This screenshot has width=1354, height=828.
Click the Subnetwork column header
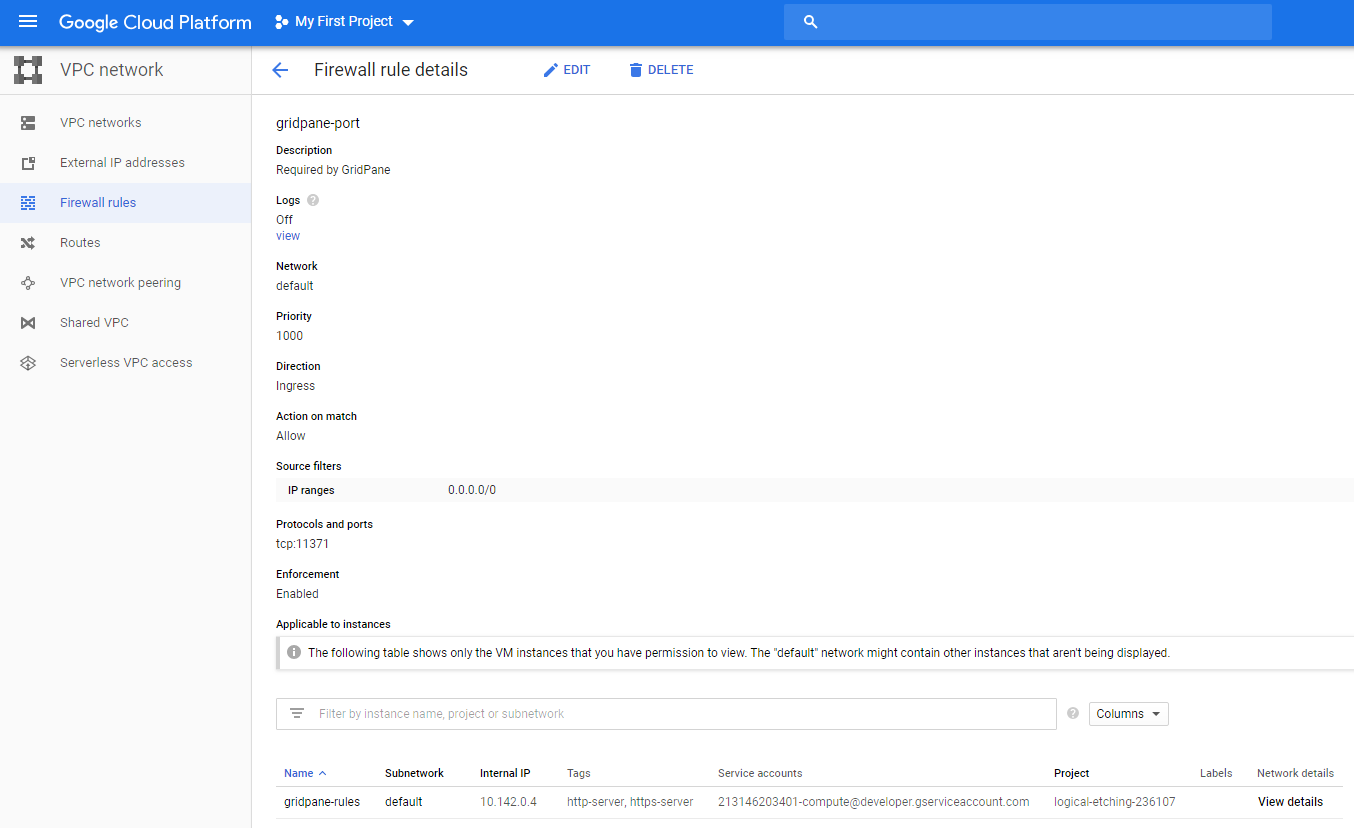(x=414, y=773)
